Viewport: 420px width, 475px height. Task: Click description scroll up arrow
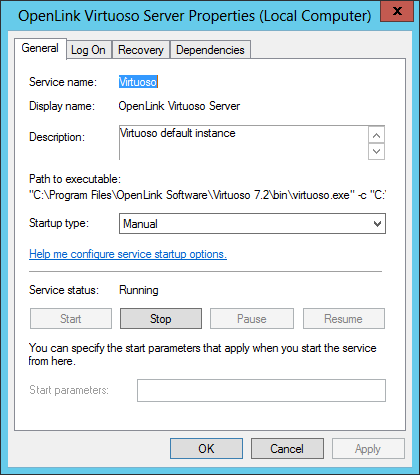click(377, 135)
